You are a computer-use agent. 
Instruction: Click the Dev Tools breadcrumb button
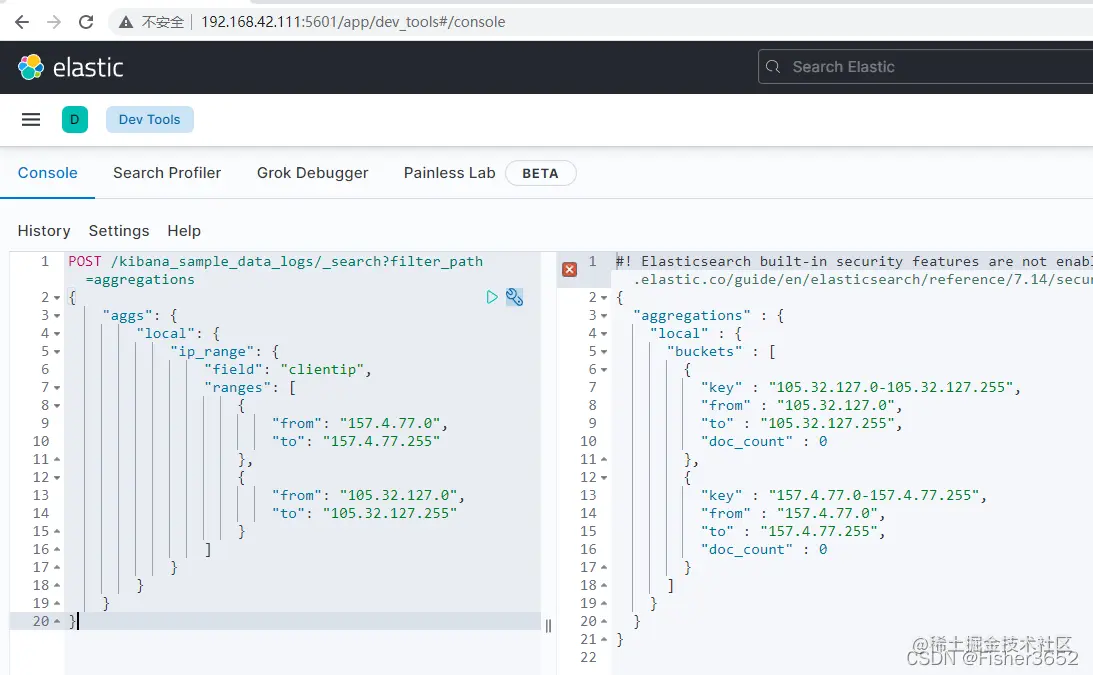[149, 119]
